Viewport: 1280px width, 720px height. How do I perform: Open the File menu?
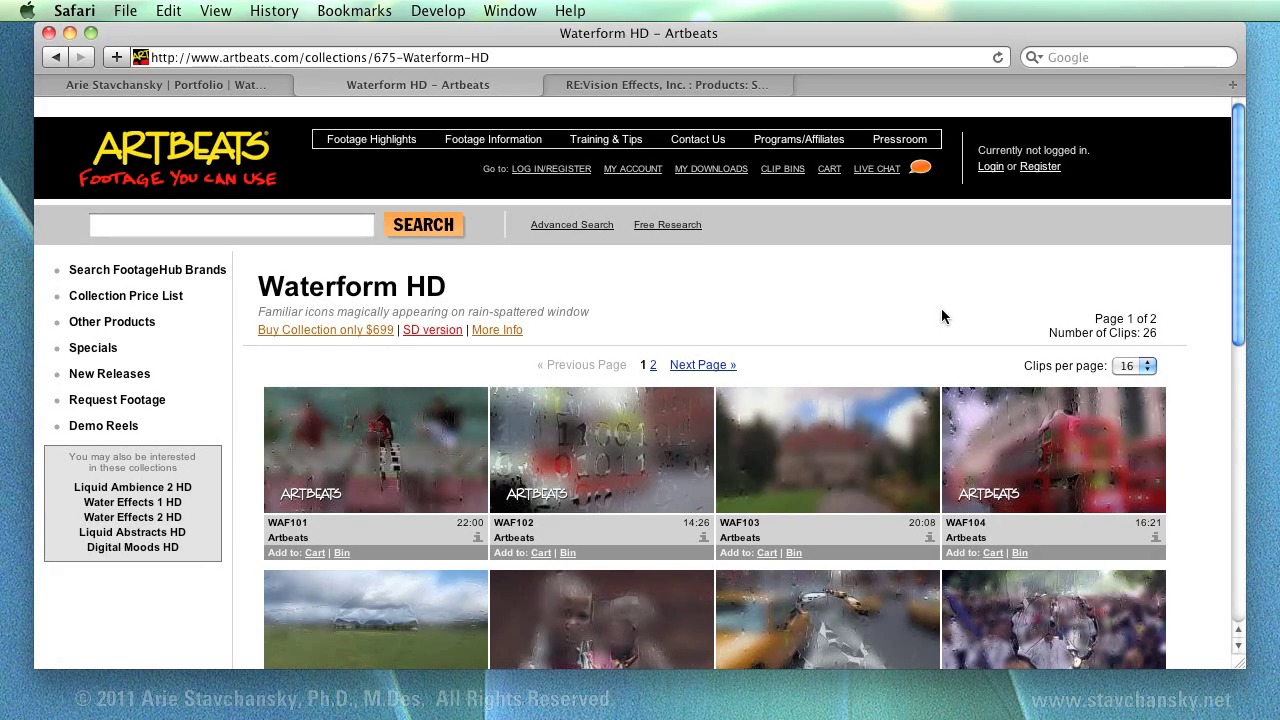(125, 11)
